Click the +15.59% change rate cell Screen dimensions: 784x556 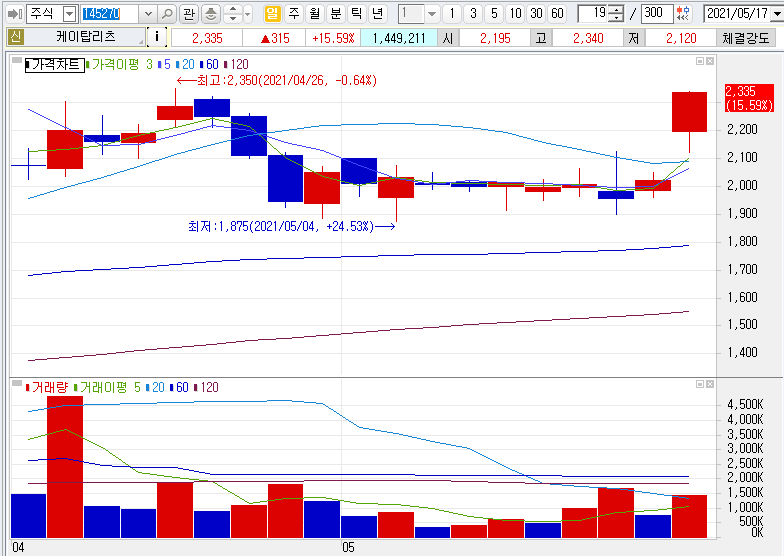[x=333, y=38]
